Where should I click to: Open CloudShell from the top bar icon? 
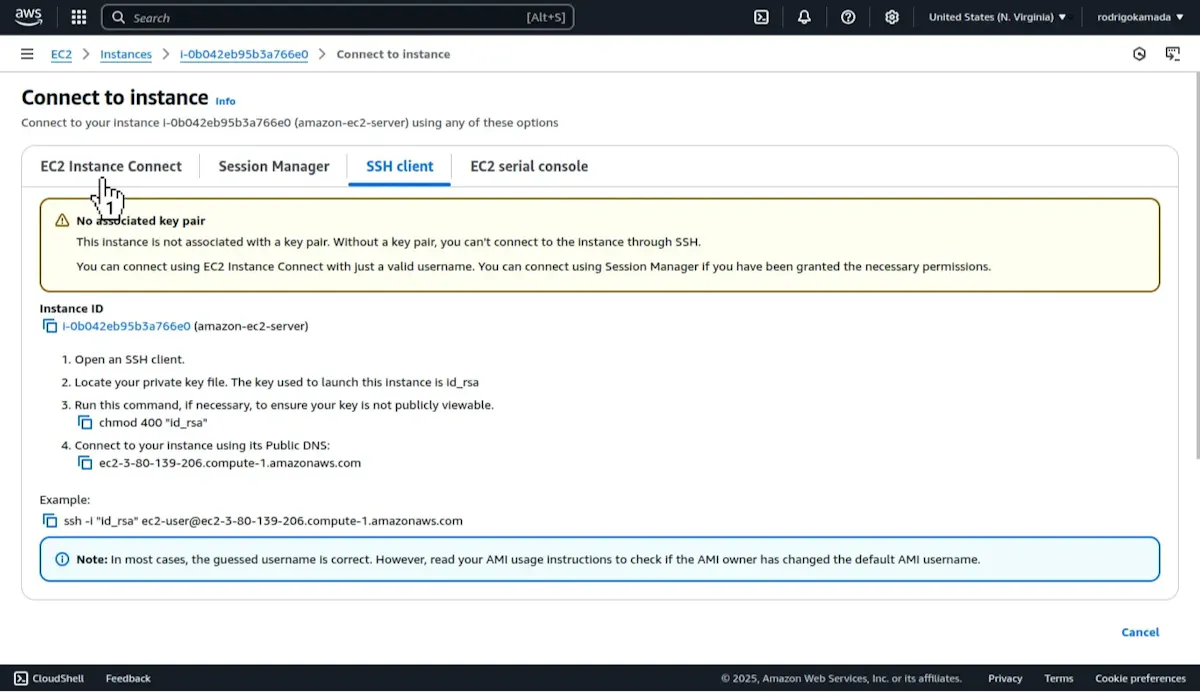[761, 17]
